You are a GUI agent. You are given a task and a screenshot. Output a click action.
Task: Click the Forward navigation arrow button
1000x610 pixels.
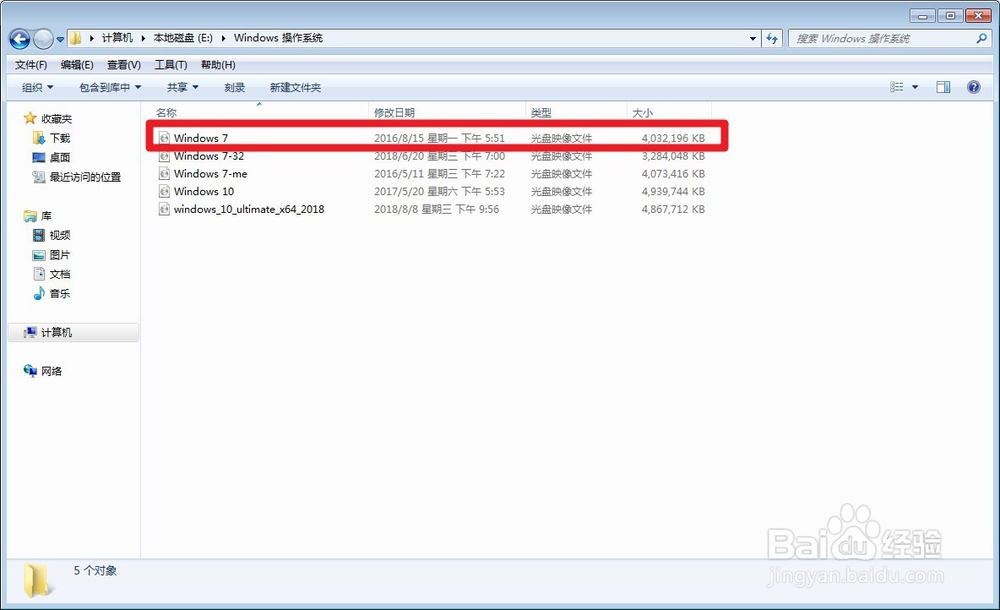tap(43, 40)
